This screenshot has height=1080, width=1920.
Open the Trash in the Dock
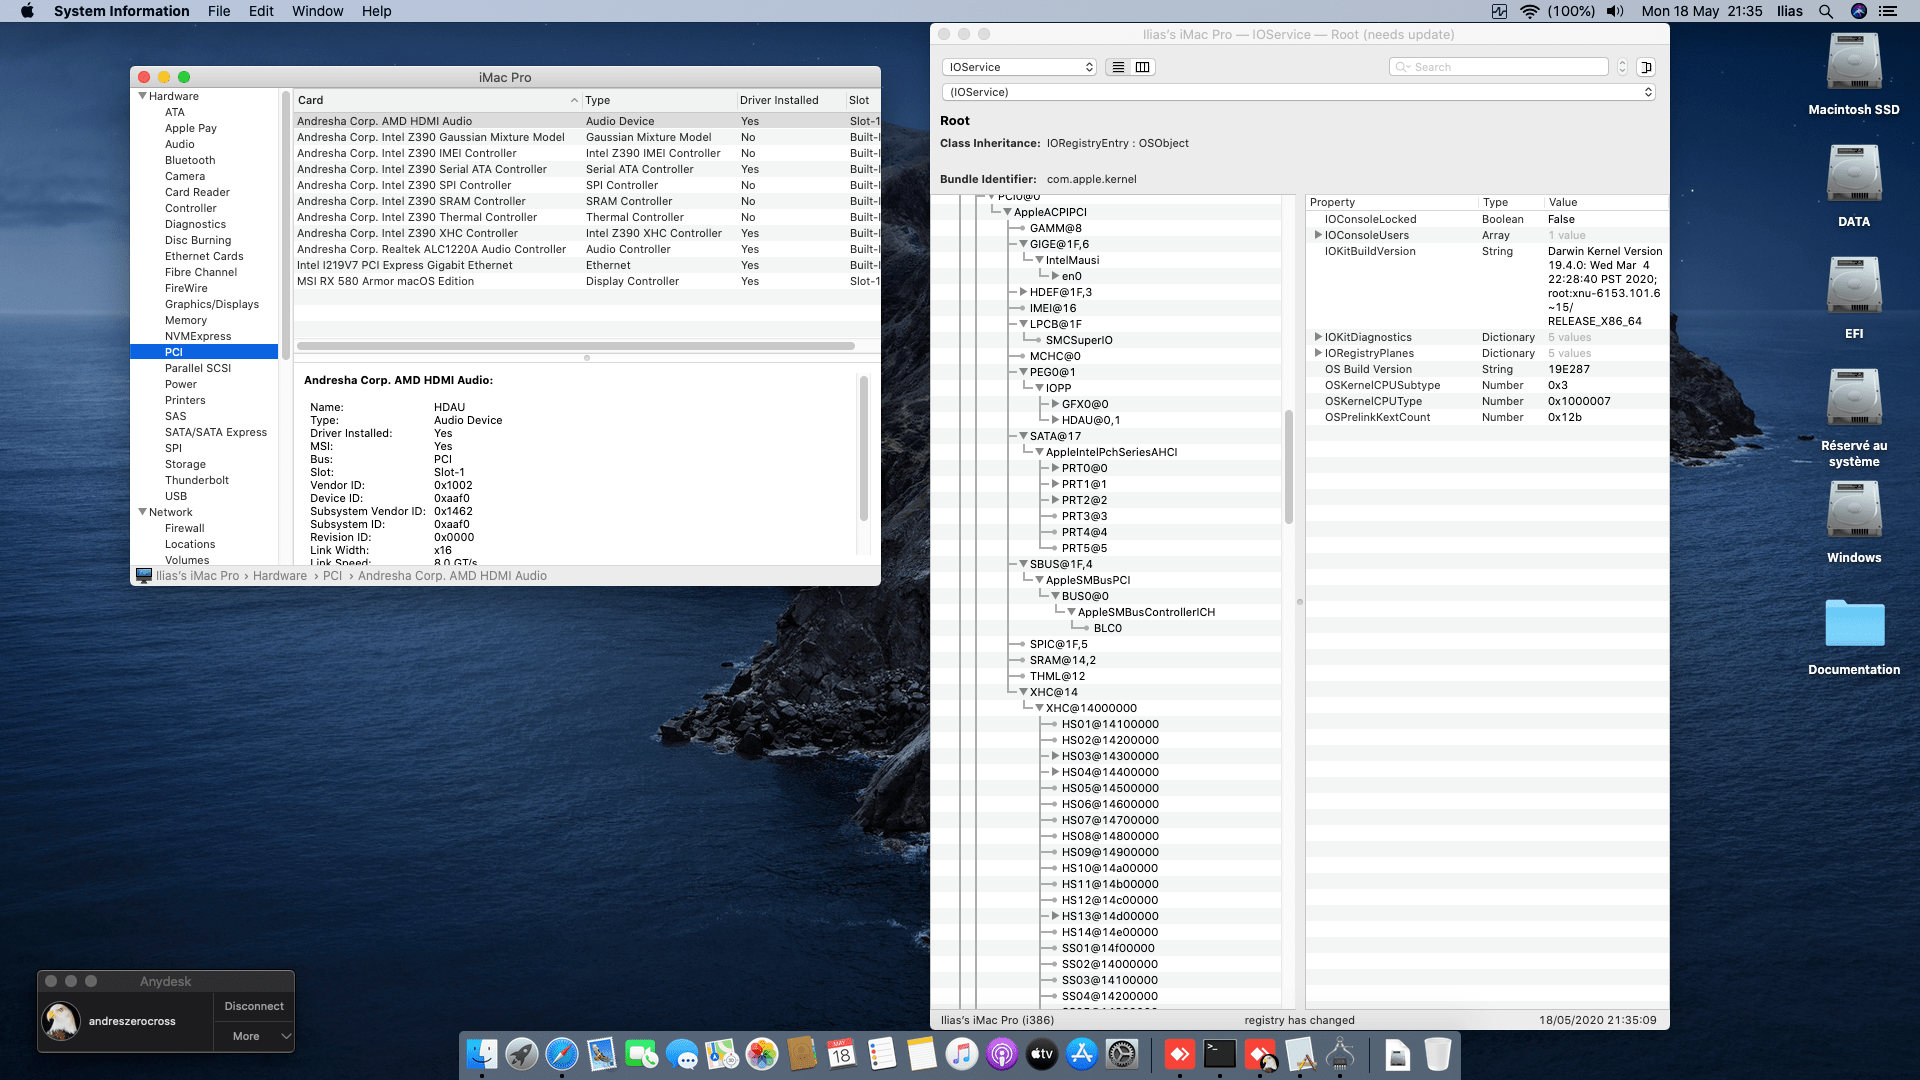coord(1438,1054)
